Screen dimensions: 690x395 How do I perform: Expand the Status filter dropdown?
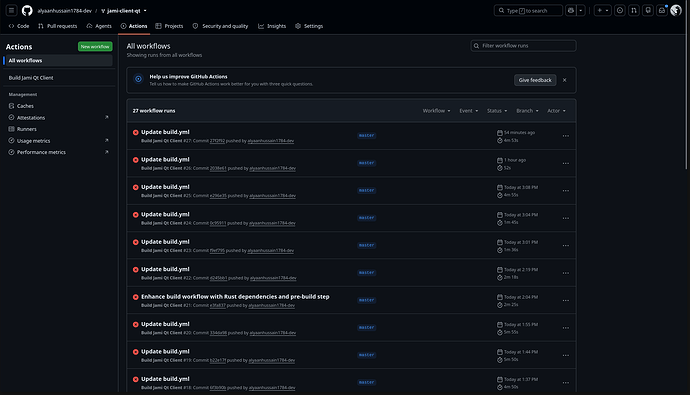(497, 111)
